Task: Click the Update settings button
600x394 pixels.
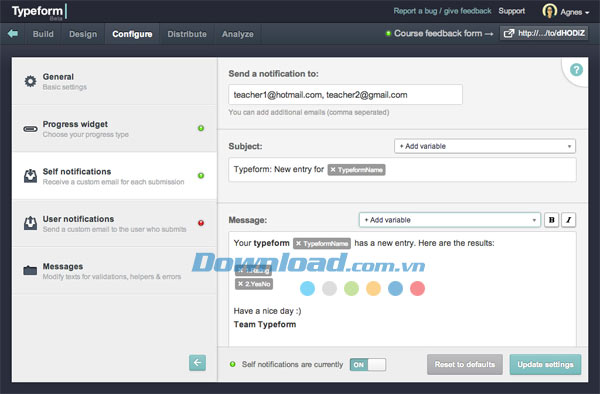Action: 545,365
